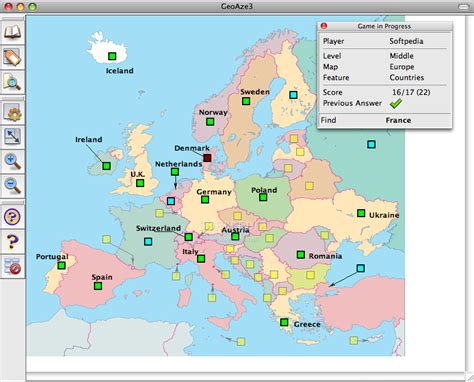
Task: Click the plain purple question mark icon
Action: coord(12,241)
